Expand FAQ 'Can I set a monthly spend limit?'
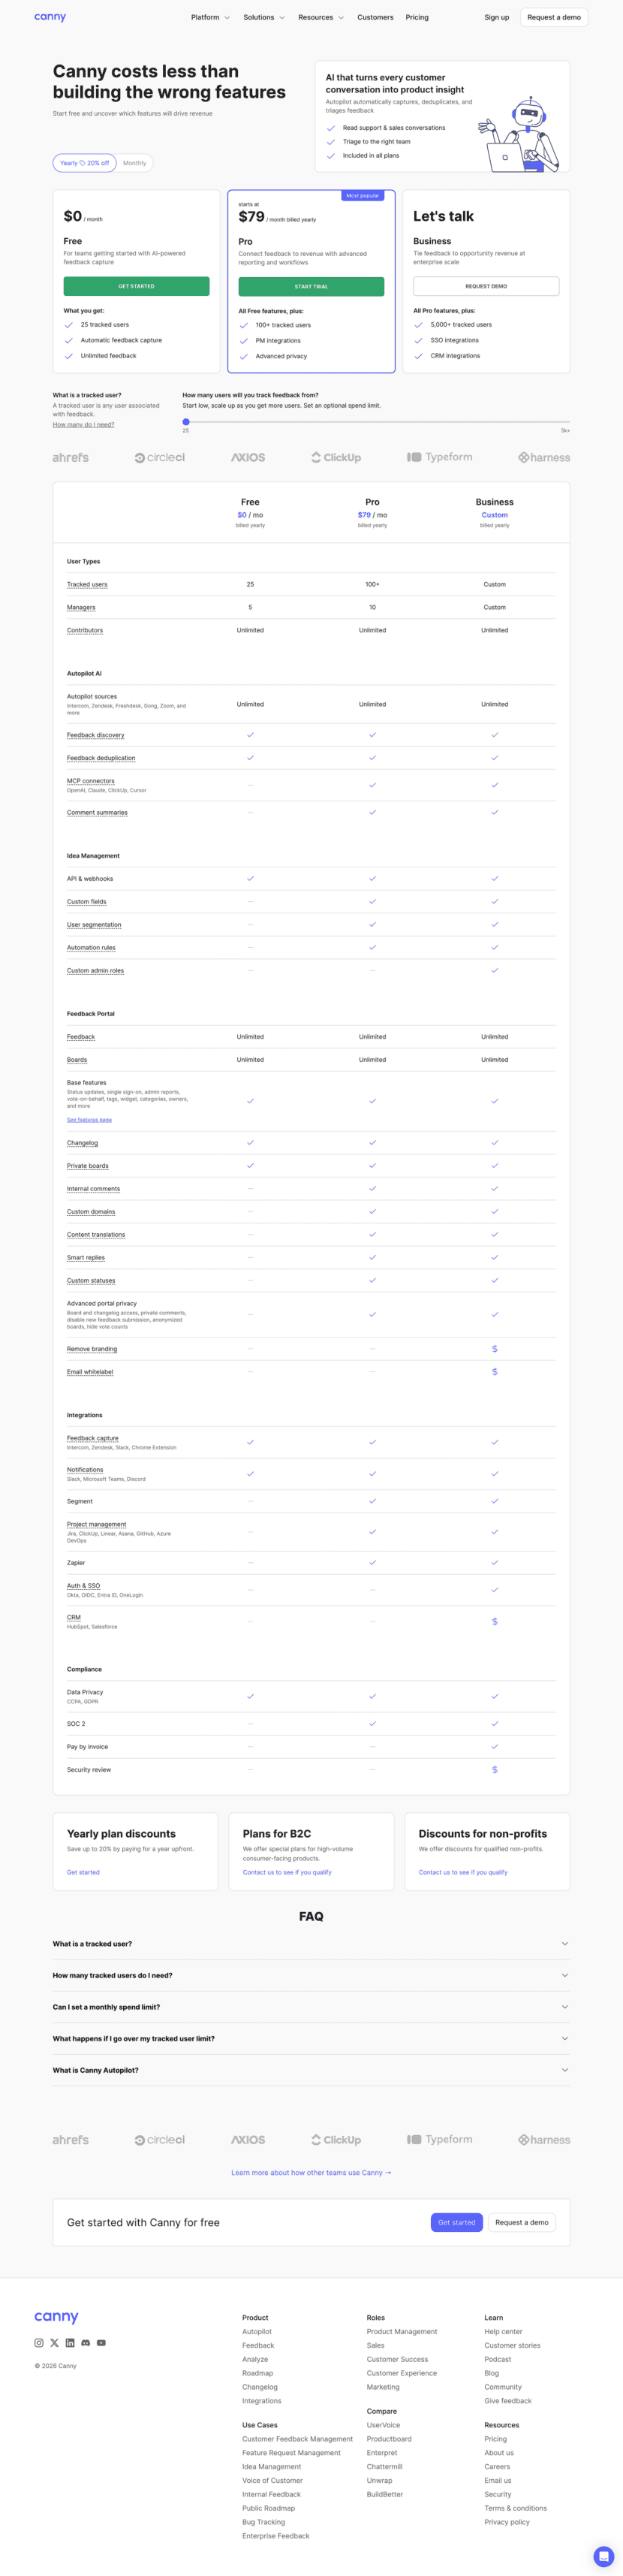623x2576 pixels. point(311,2007)
